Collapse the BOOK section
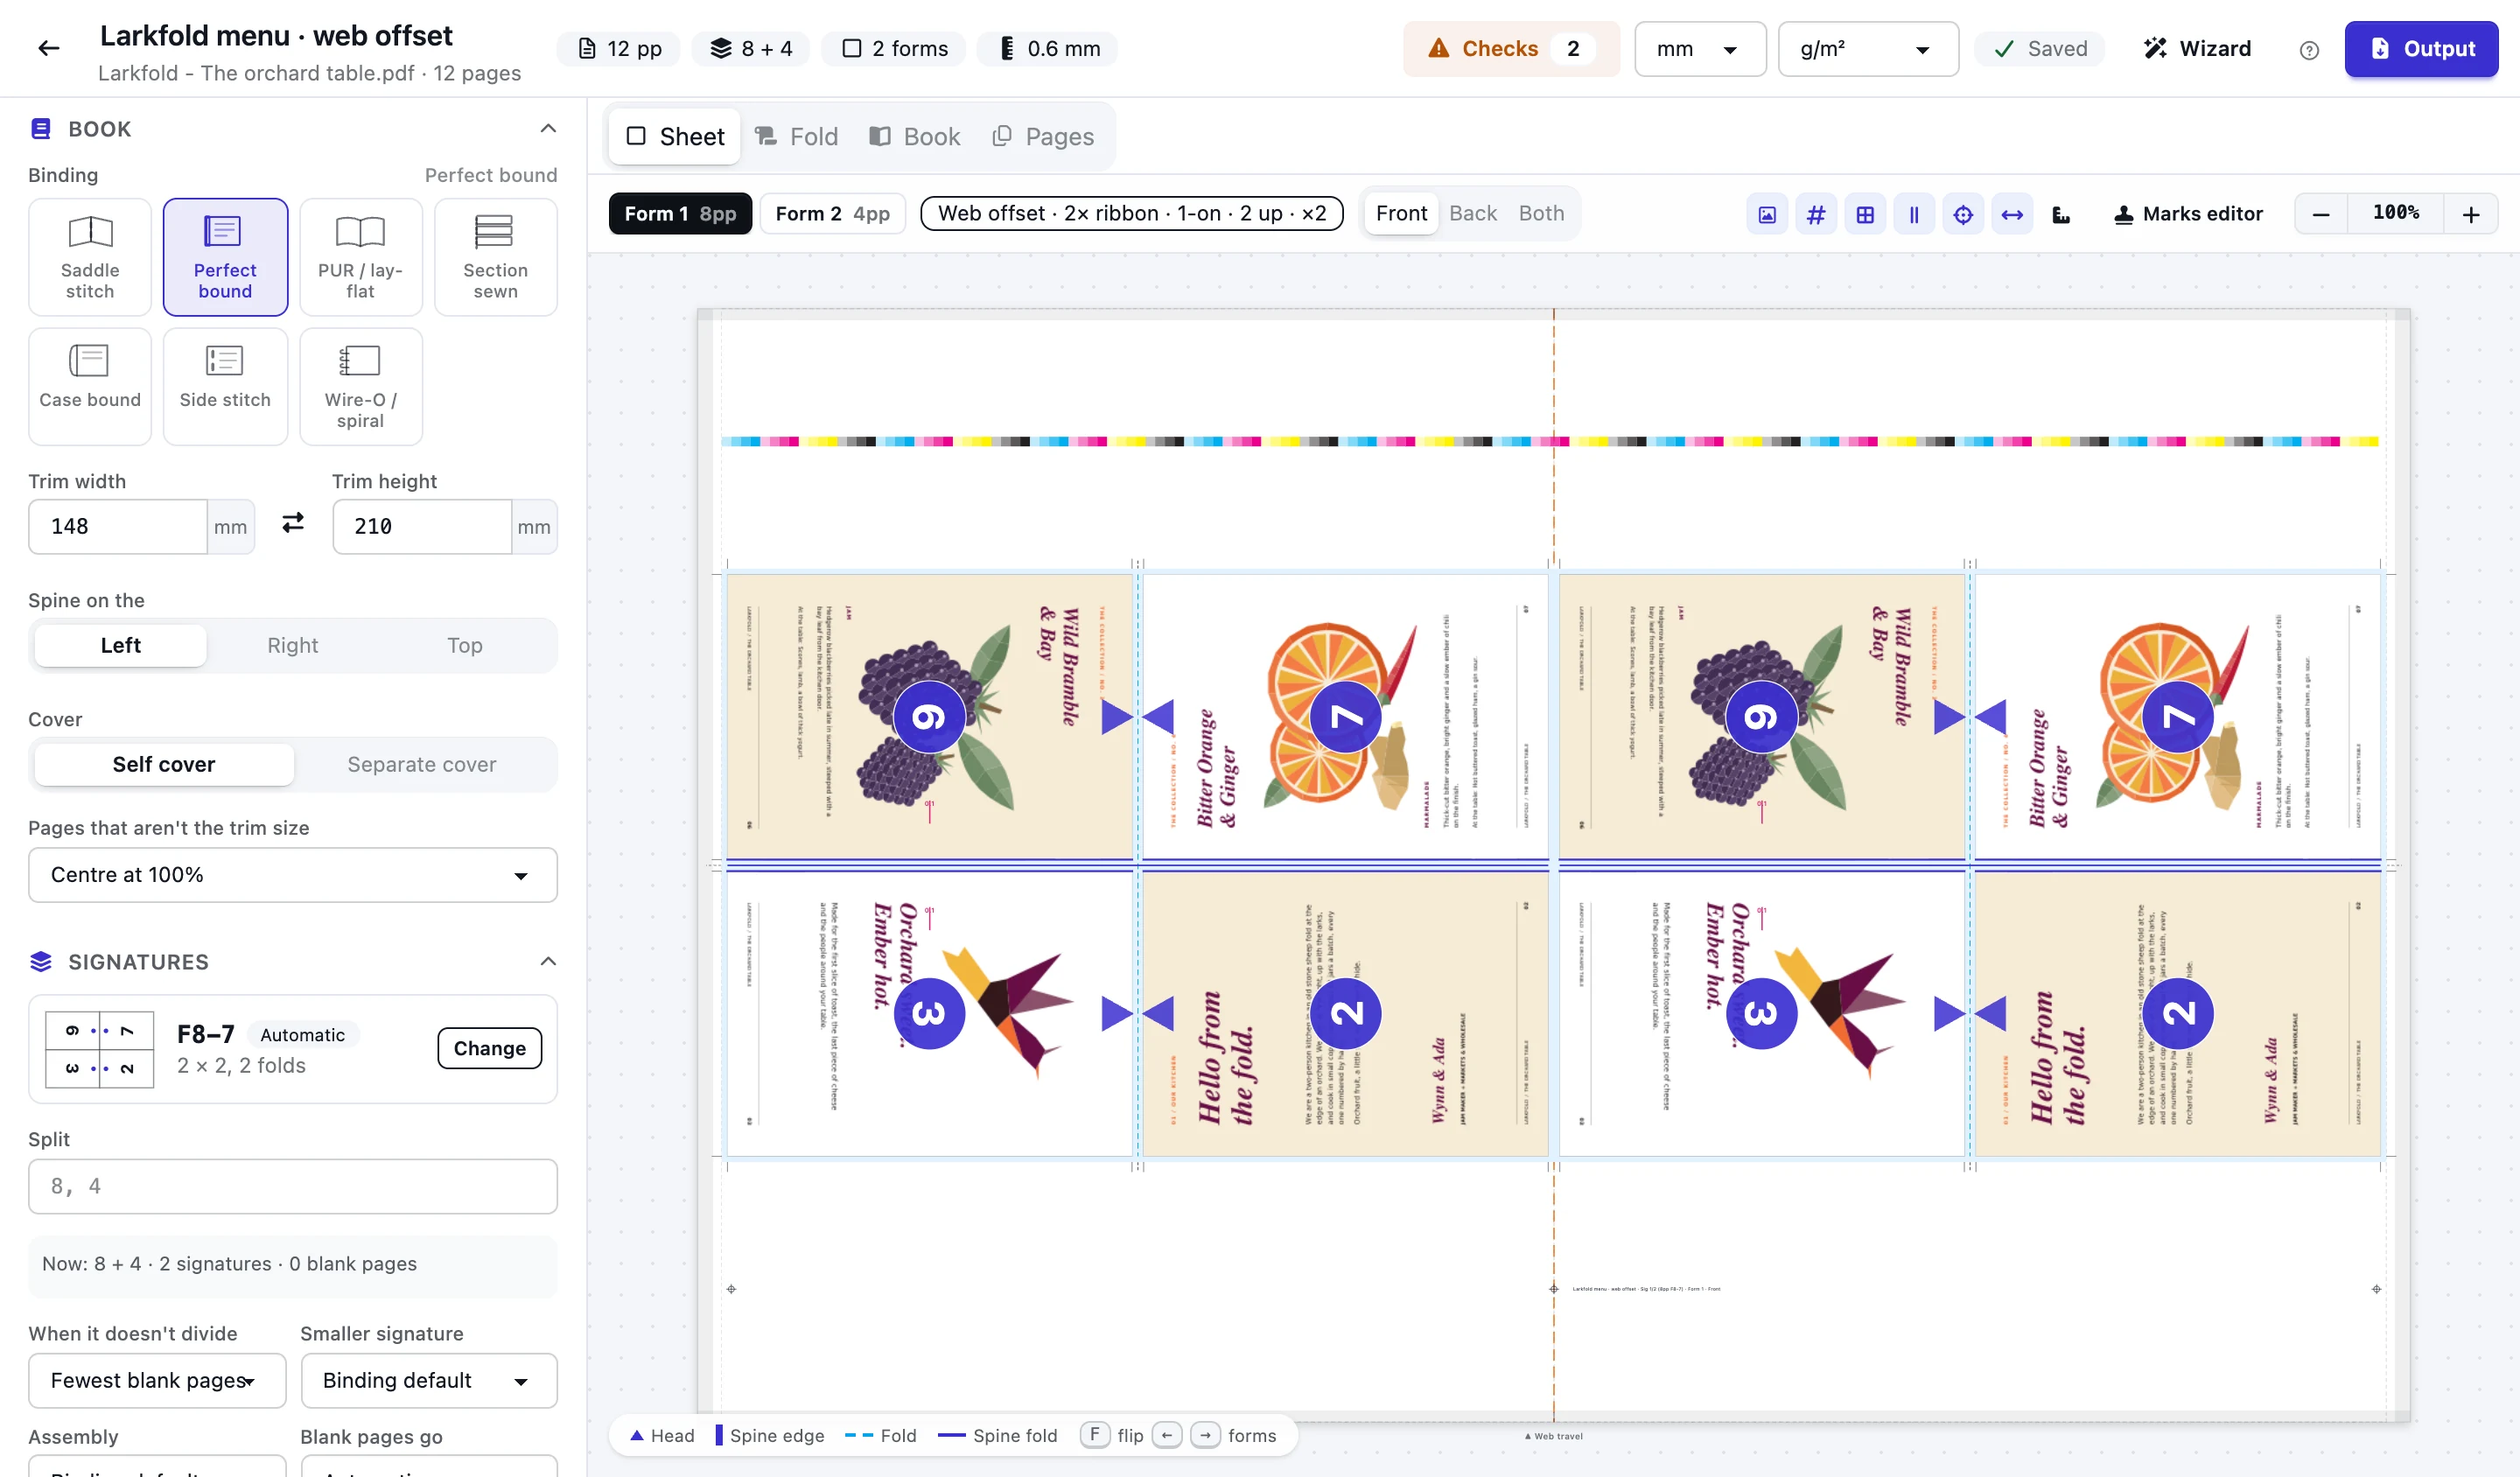2520x1477 pixels. point(548,128)
